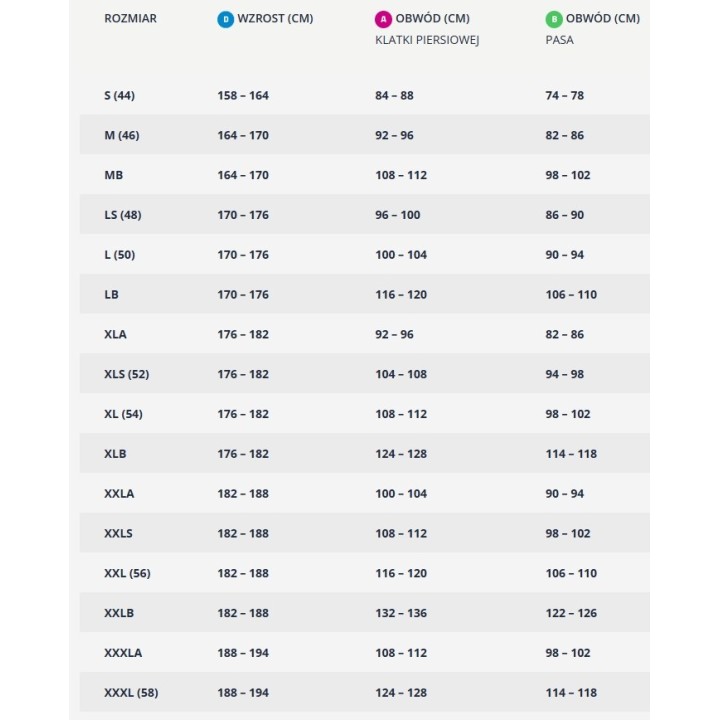
Task: Select the L (50) size row
Action: pos(365,254)
